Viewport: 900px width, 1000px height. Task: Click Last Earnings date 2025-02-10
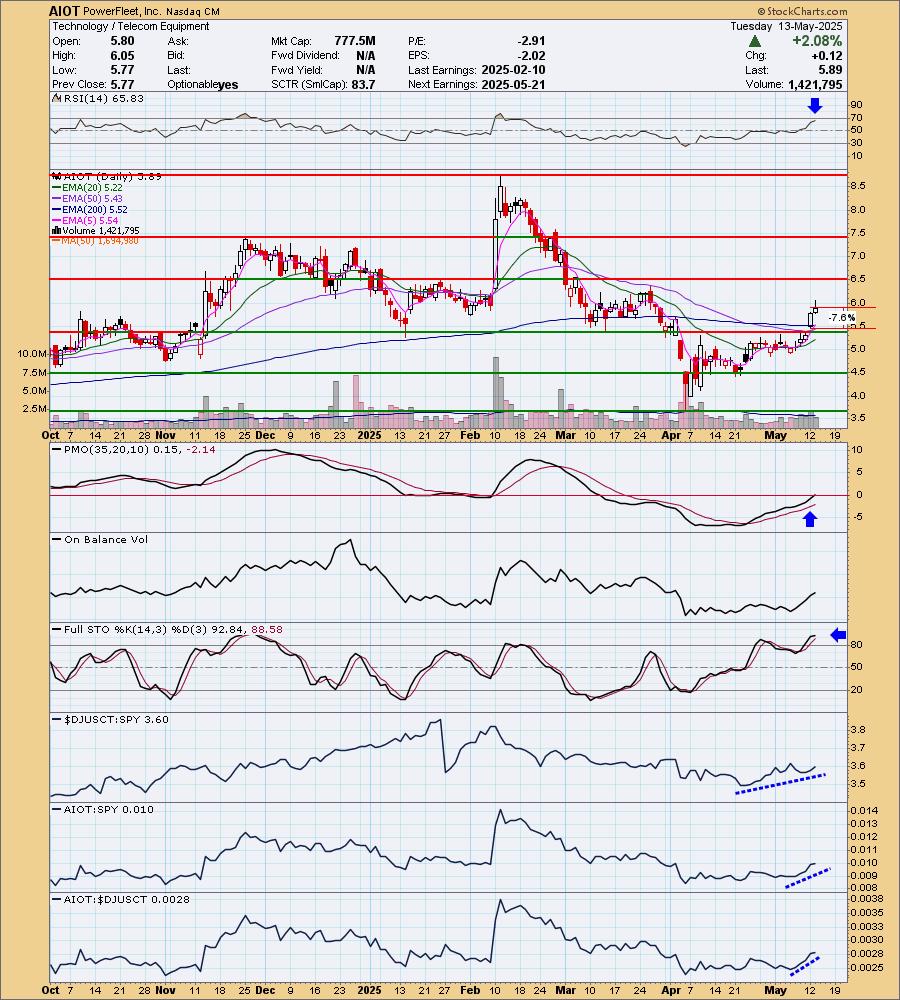pyautogui.click(x=513, y=70)
